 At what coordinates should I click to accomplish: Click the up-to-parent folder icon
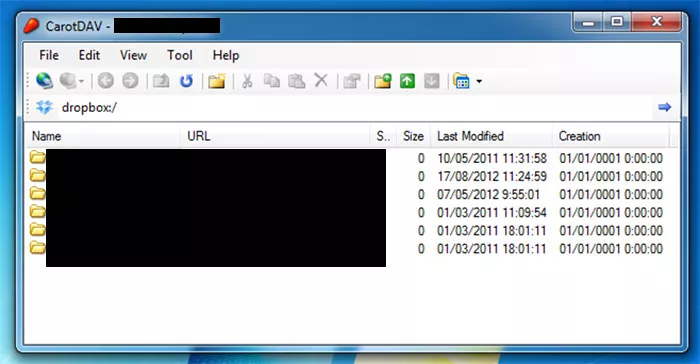tap(161, 81)
